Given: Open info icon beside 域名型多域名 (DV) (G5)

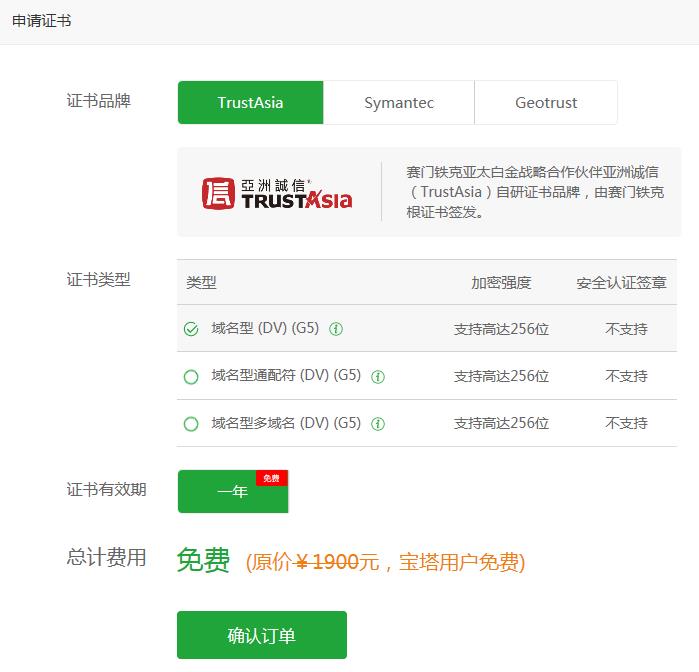Looking at the screenshot, I should (x=378, y=424).
